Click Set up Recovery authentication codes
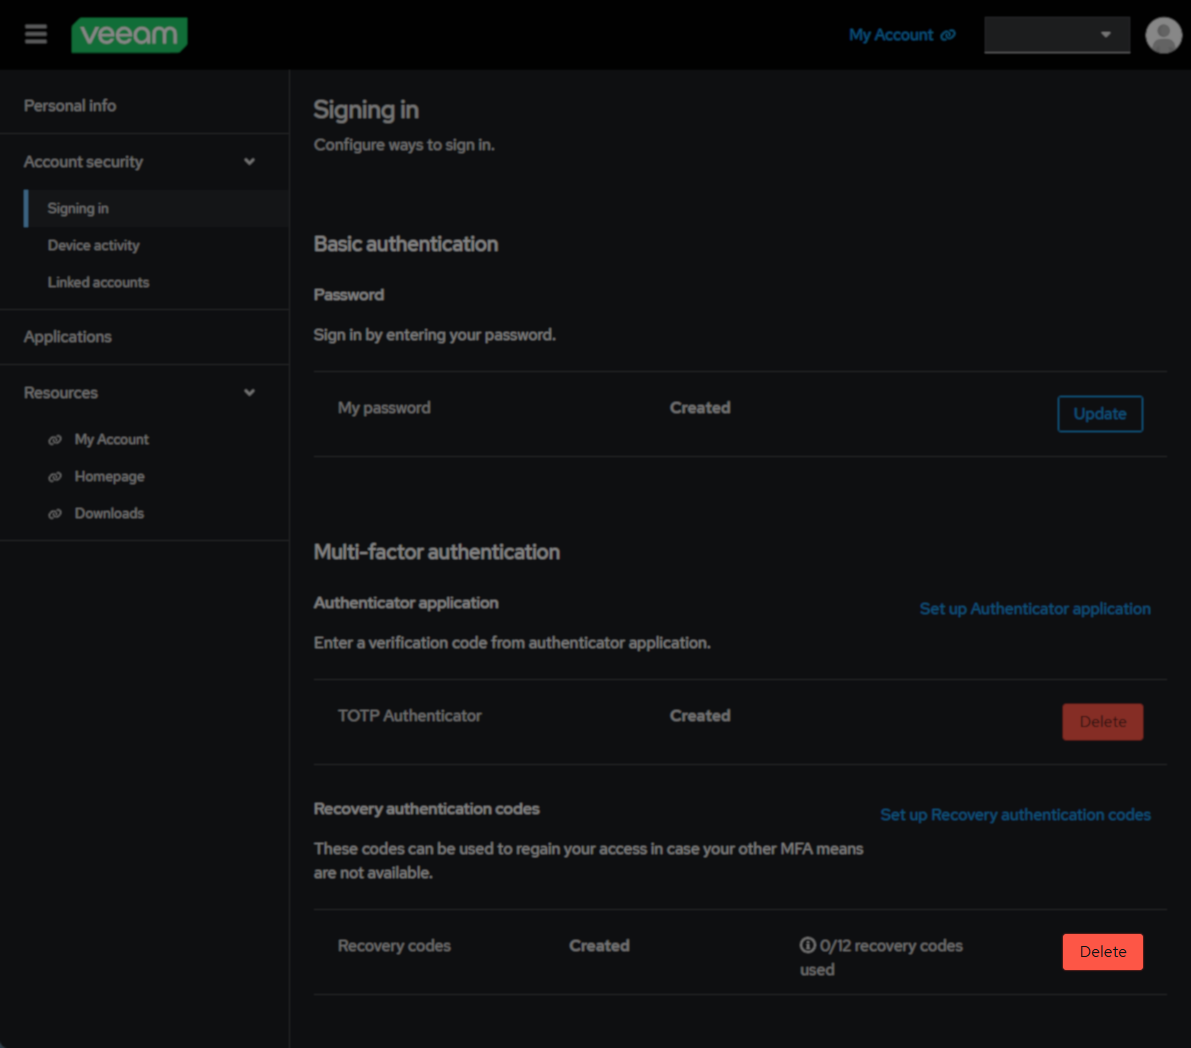The width and height of the screenshot is (1191, 1048). coord(1015,815)
